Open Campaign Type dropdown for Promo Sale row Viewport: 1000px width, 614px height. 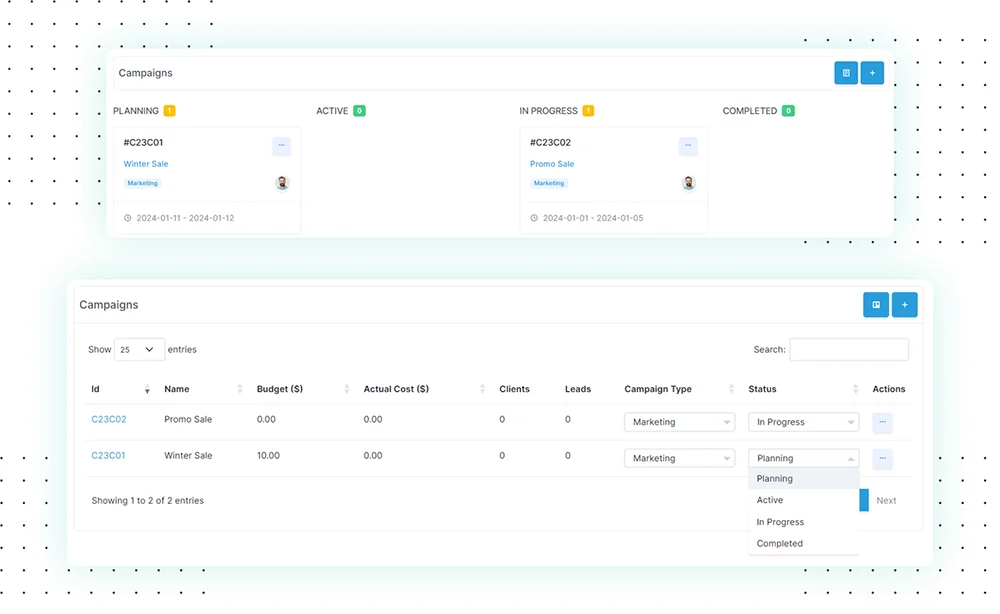(679, 422)
